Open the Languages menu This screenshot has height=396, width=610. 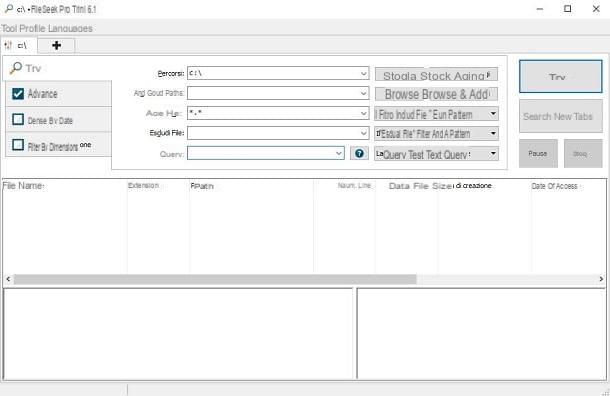point(70,28)
